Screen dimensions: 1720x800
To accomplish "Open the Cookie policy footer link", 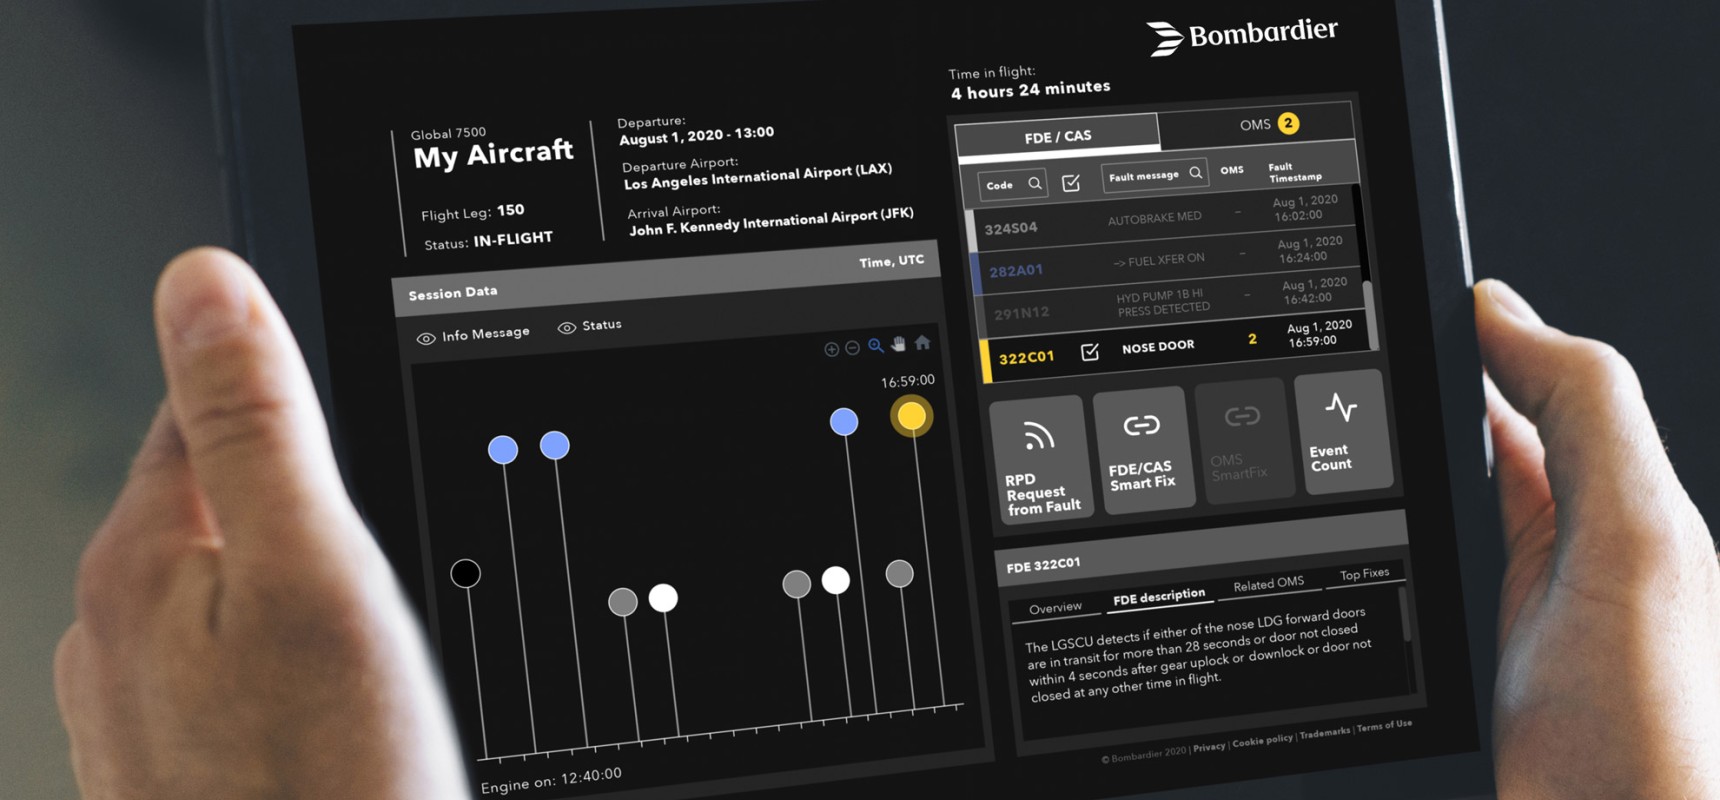I will click(1262, 741).
